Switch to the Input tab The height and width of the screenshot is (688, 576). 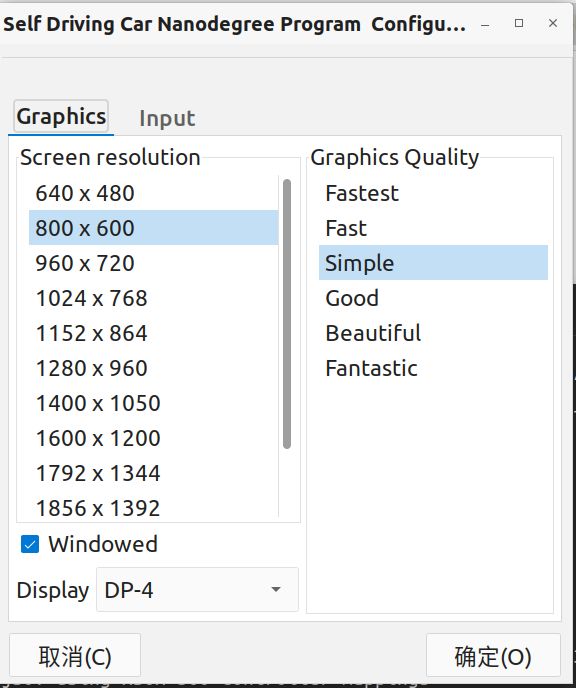(x=167, y=118)
